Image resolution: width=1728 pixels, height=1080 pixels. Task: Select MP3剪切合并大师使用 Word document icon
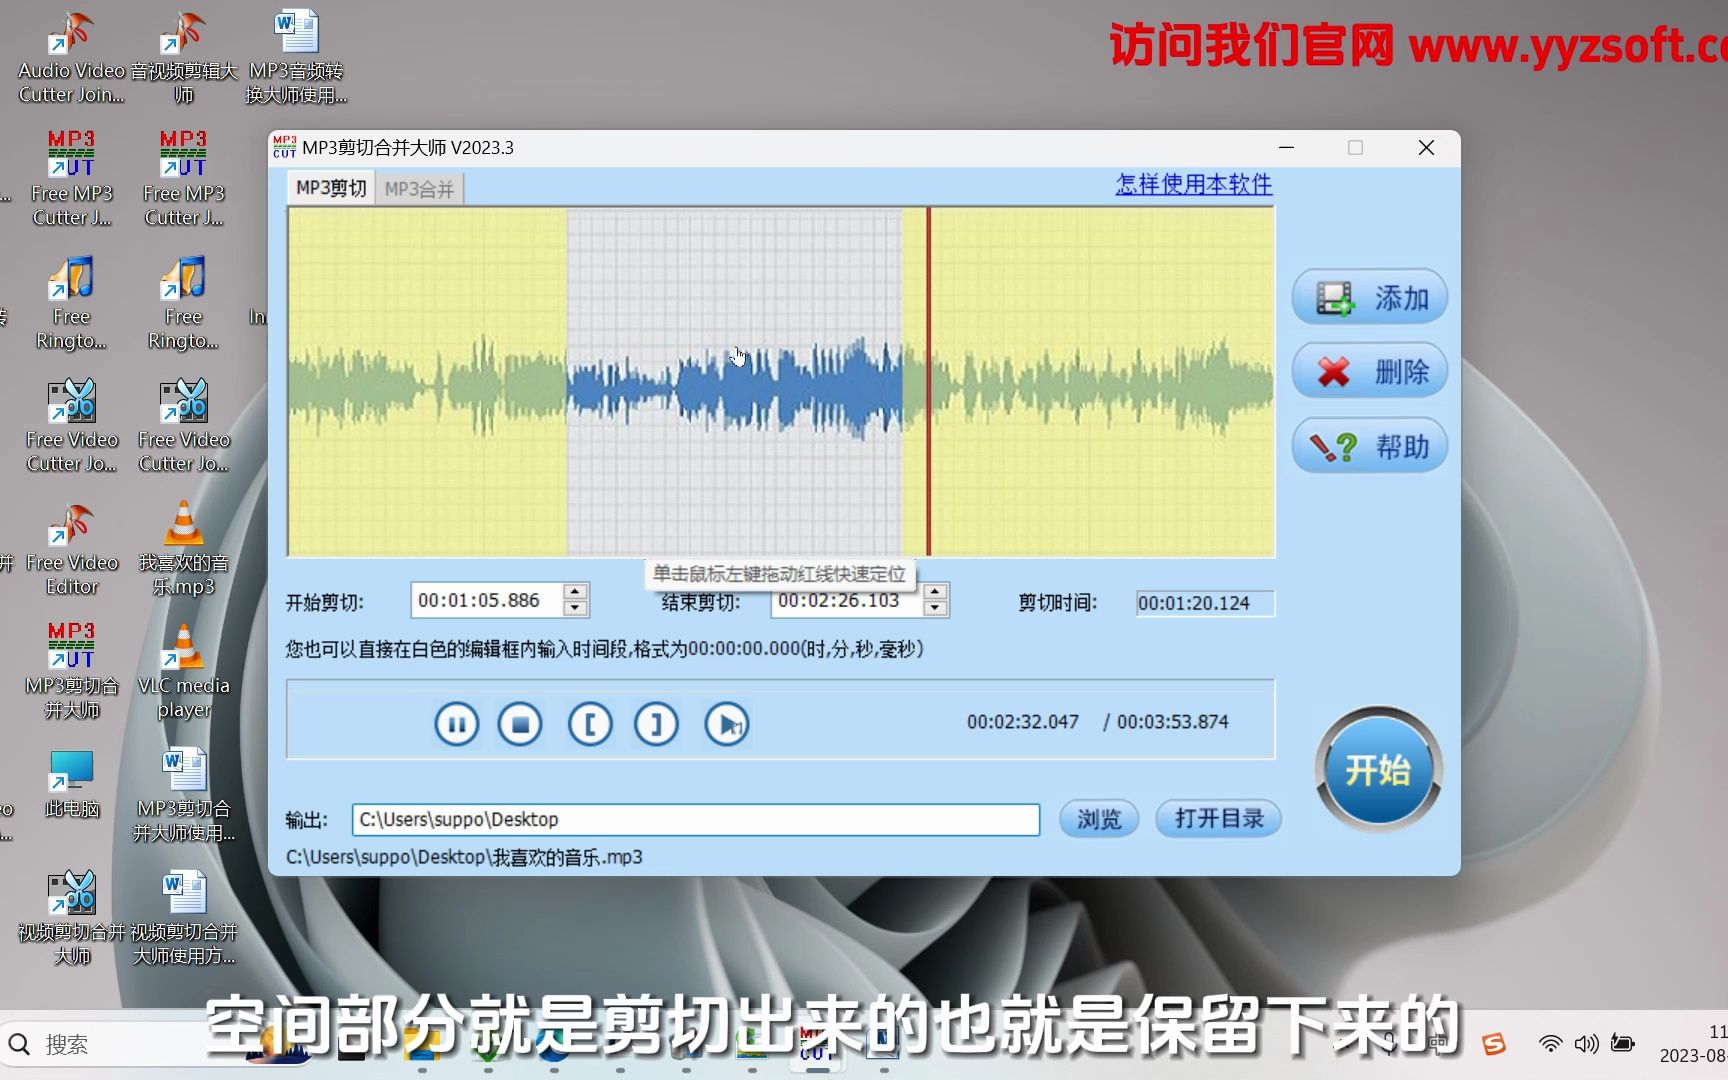click(x=184, y=795)
